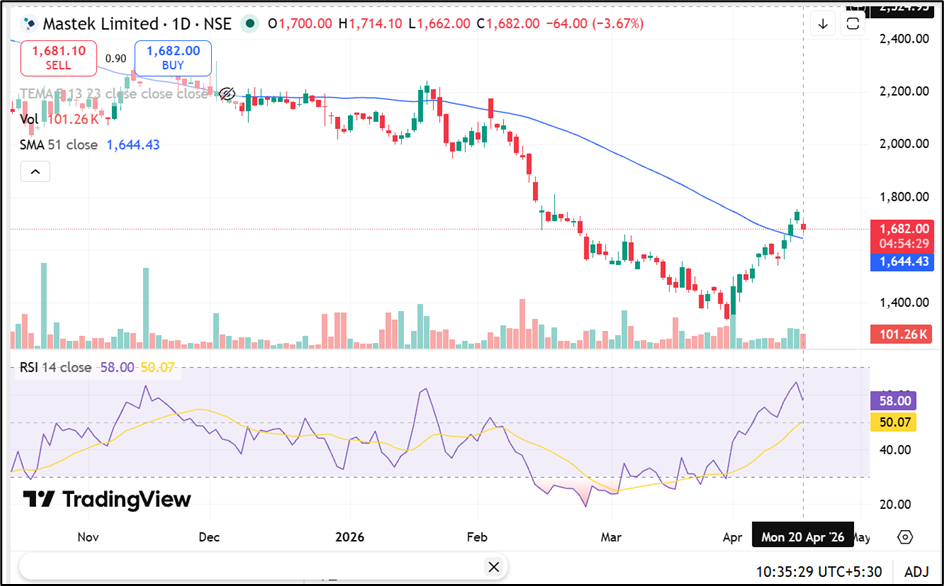This screenshot has height=586, width=944.
Task: Open the 1D interval selector in title
Action: 179,23
